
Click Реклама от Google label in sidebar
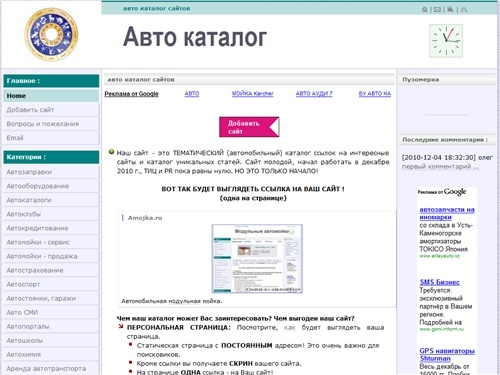pyautogui.click(x=442, y=192)
